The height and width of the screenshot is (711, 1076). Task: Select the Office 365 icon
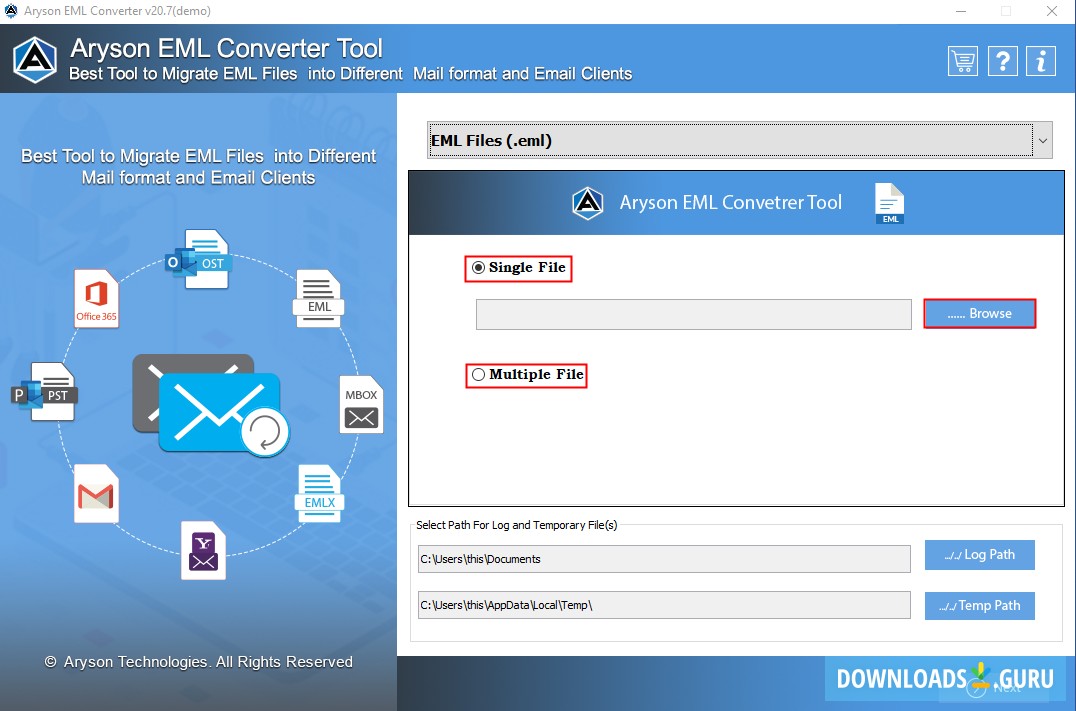(x=96, y=297)
